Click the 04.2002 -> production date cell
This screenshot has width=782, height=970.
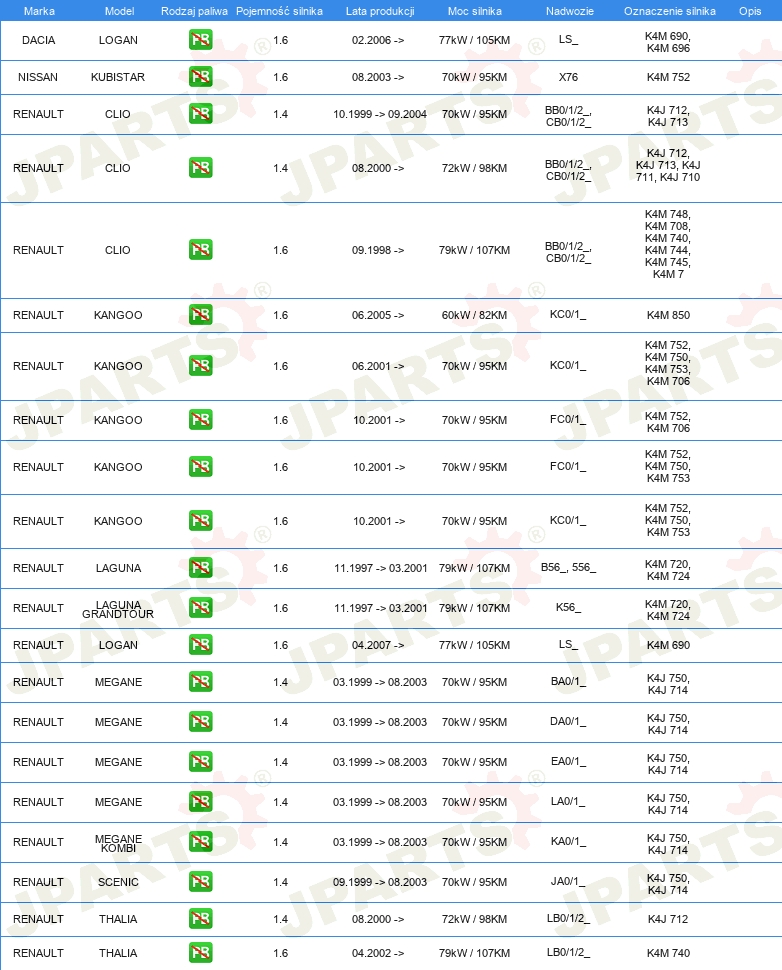pyautogui.click(x=378, y=953)
